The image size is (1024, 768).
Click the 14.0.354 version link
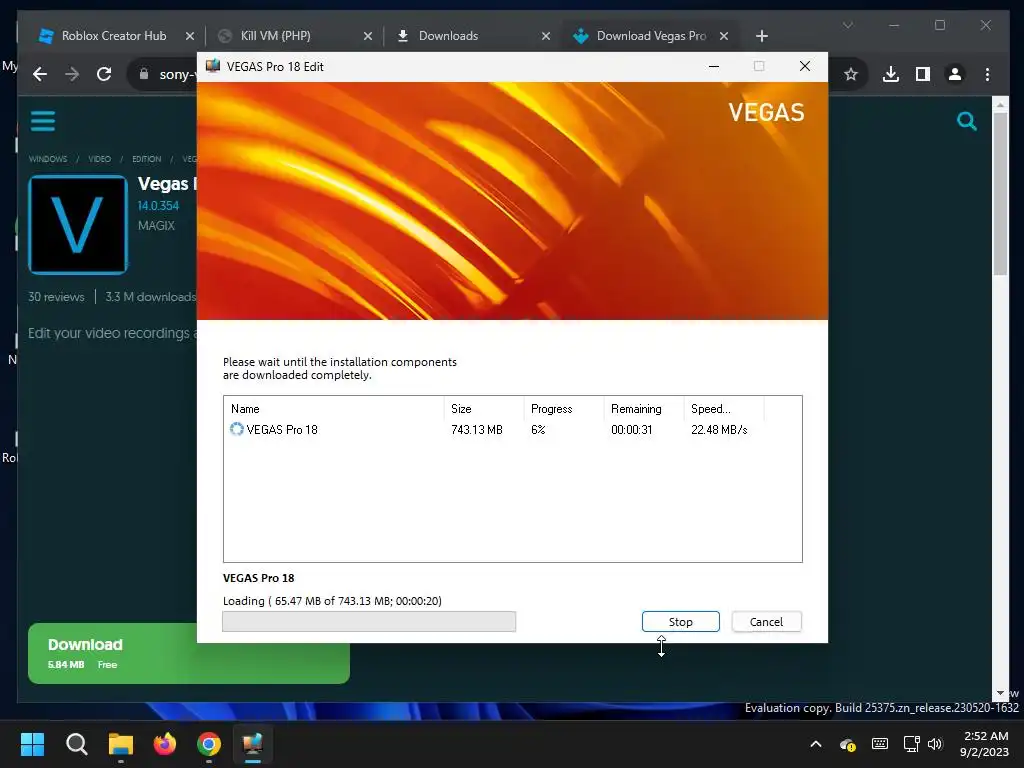[158, 206]
